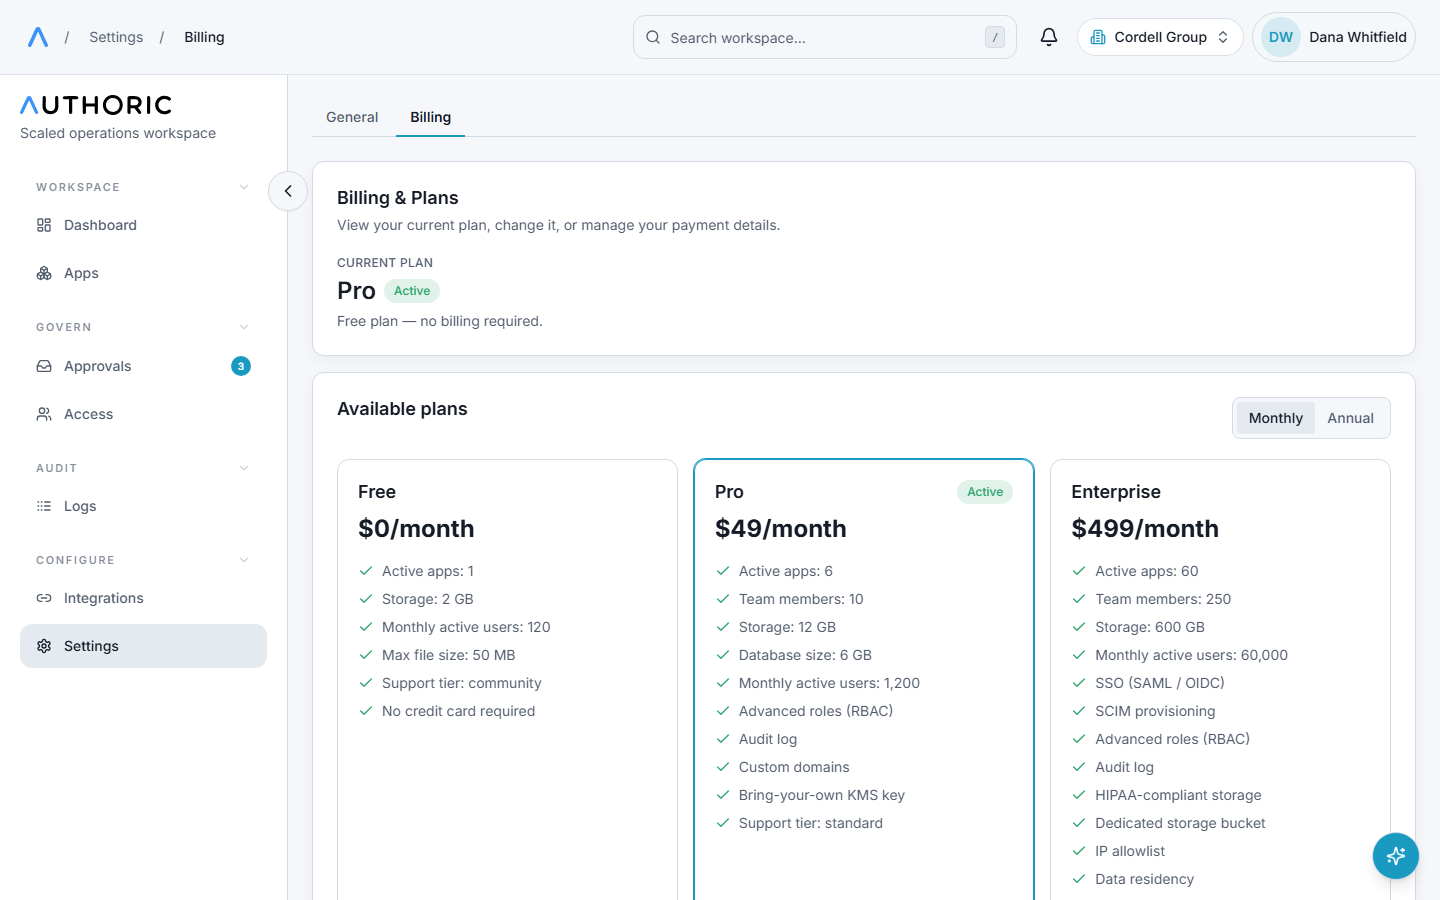Click the Apps cubes icon
The height and width of the screenshot is (900, 1440).
click(44, 273)
